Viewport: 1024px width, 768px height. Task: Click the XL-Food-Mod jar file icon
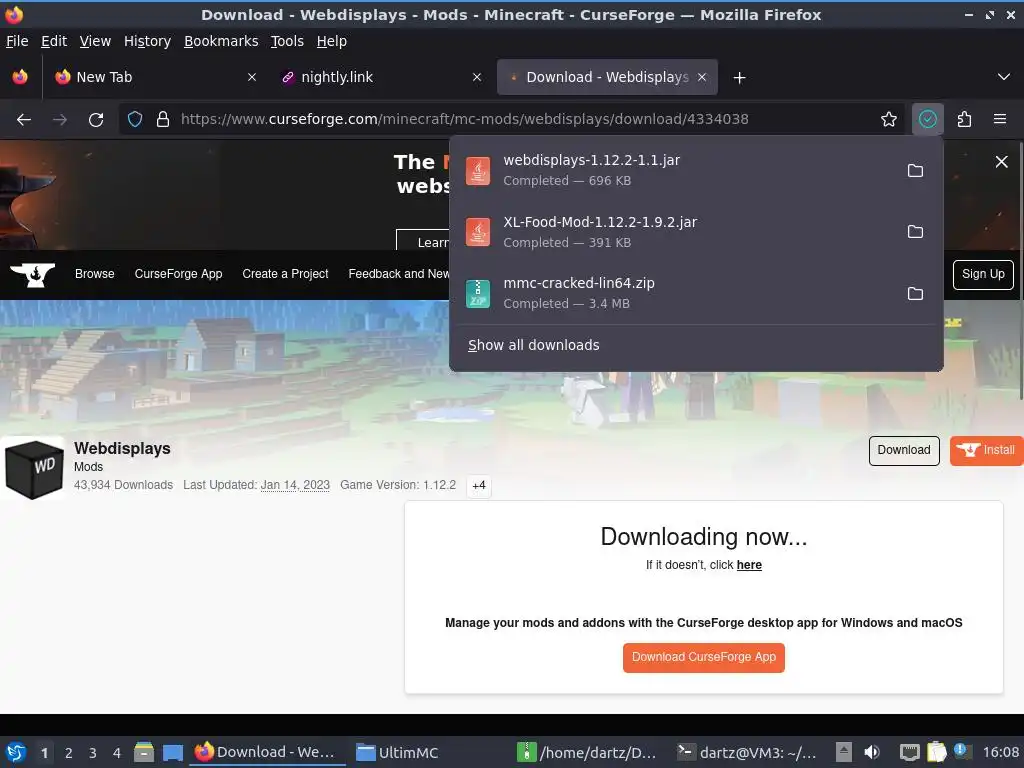(478, 232)
